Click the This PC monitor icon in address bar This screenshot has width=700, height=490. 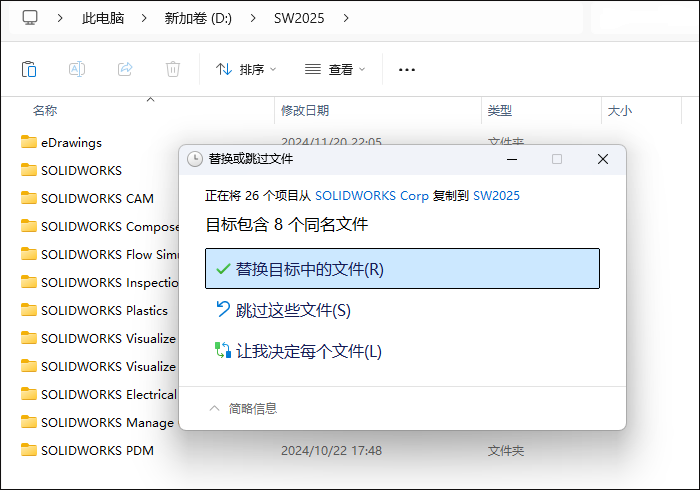pyautogui.click(x=30, y=18)
